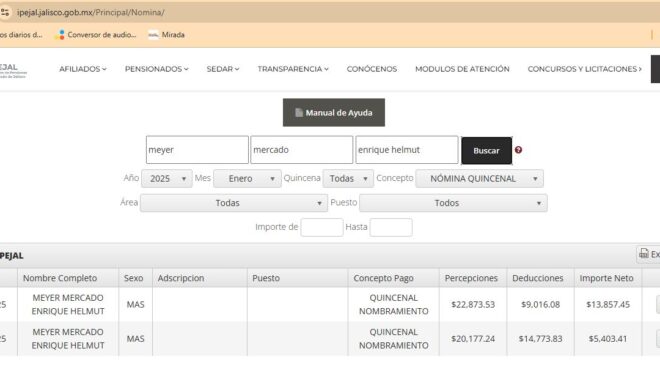Viewport: 660px width, 365px height.
Task: Click the MAS cell in $22,873.53 row
Action: pyautogui.click(x=135, y=304)
